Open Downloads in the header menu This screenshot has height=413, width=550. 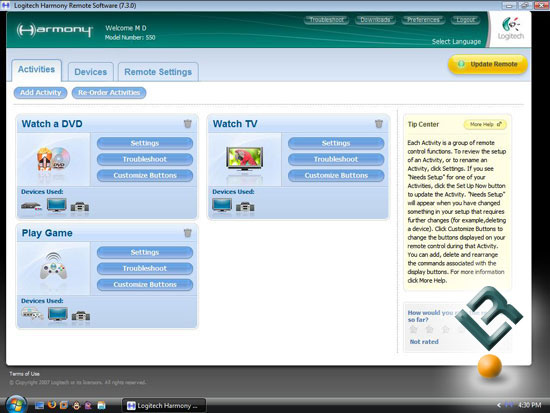pyautogui.click(x=375, y=20)
